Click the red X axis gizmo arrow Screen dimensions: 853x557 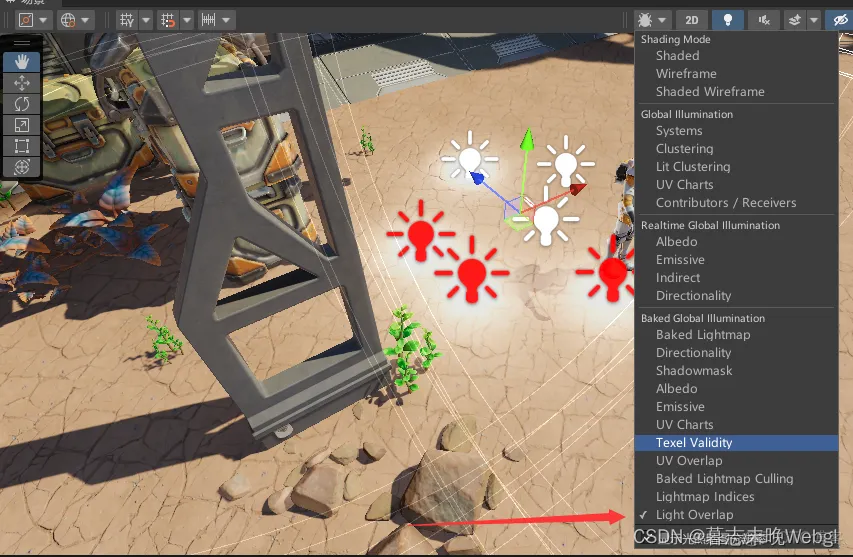tap(578, 189)
